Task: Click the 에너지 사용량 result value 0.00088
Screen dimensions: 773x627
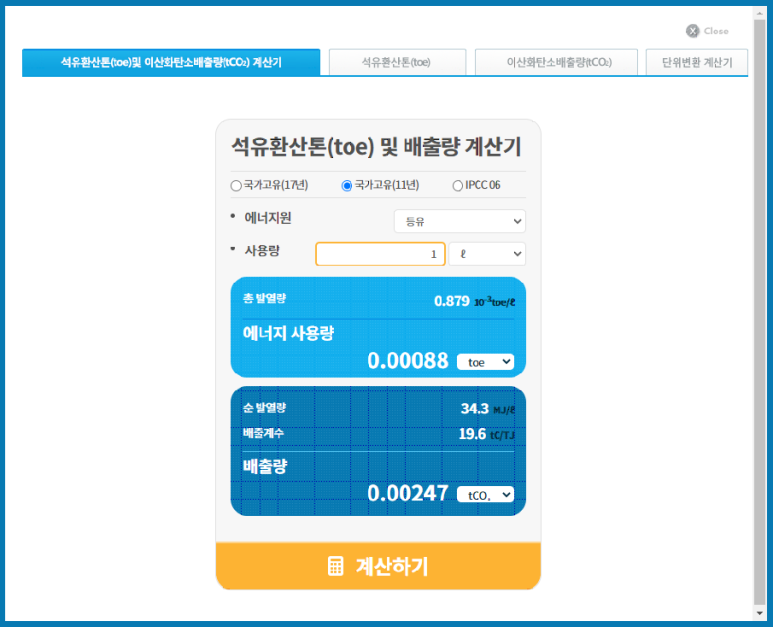Action: point(407,360)
